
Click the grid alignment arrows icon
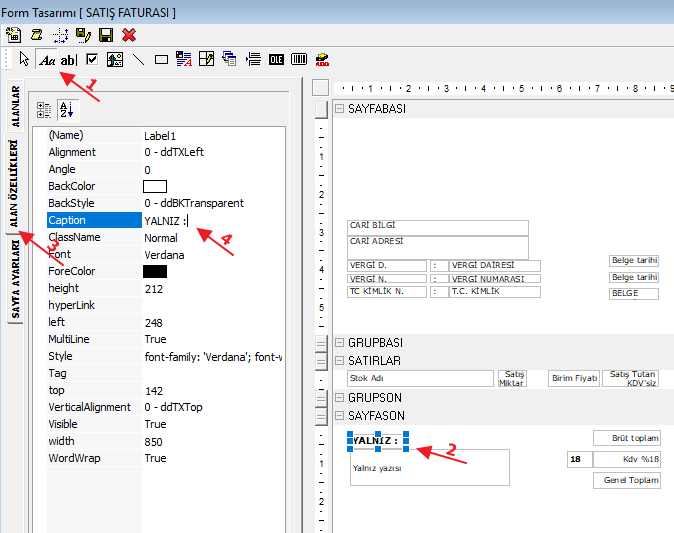click(x=60, y=35)
